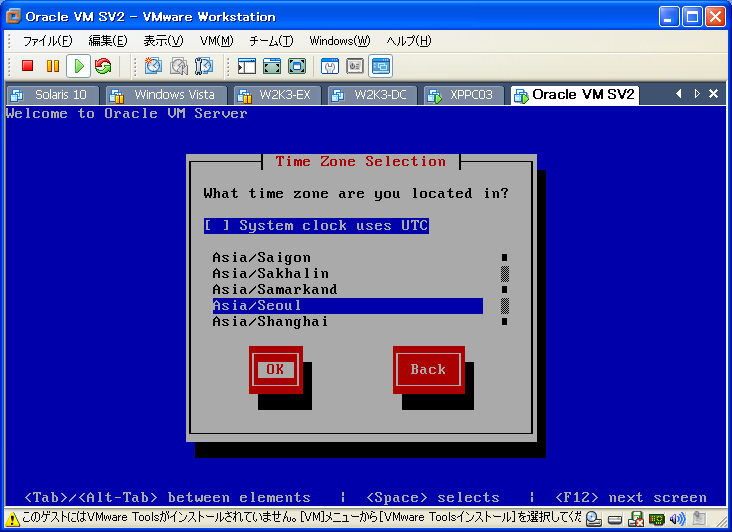The image size is (732, 532).
Task: Switch to the W2K3-DC tab
Action: click(373, 95)
